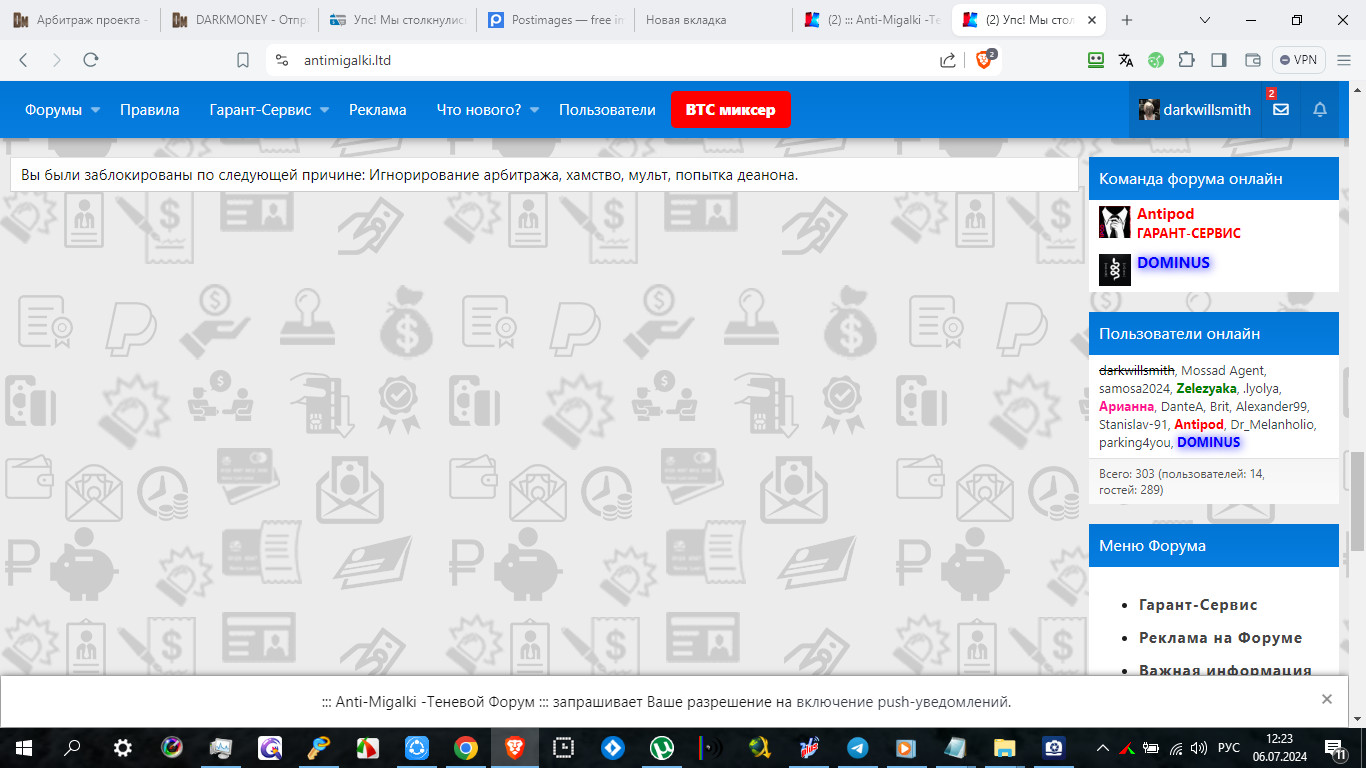
Task: Open the Гарант-Сервис nav item
Action: (260, 110)
